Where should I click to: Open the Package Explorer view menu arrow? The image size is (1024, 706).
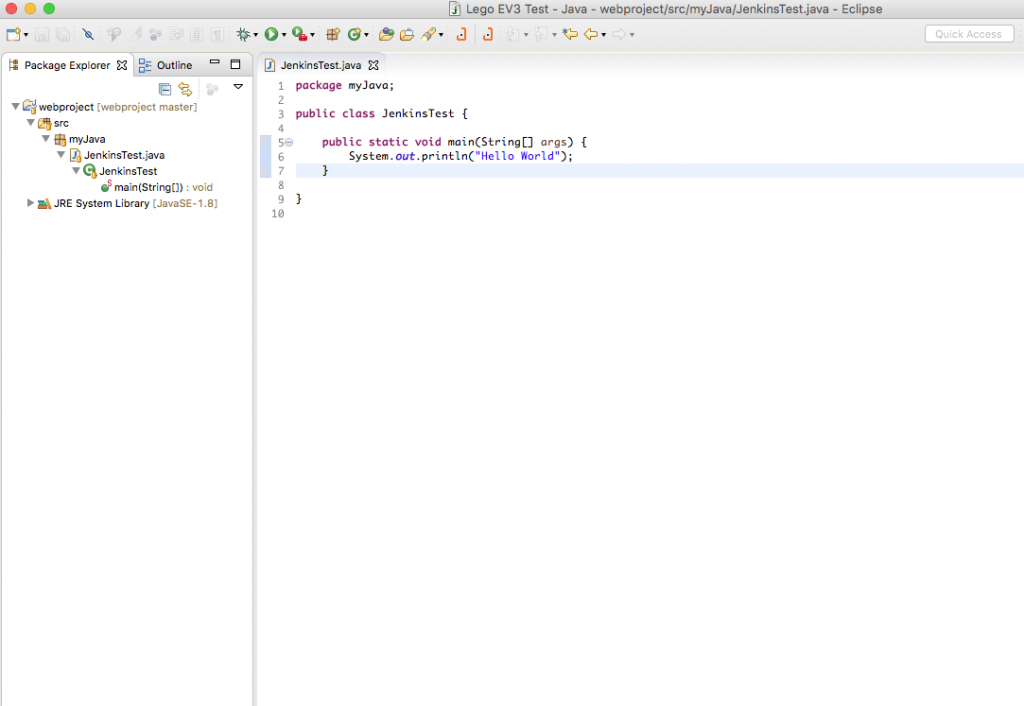[x=238, y=89]
